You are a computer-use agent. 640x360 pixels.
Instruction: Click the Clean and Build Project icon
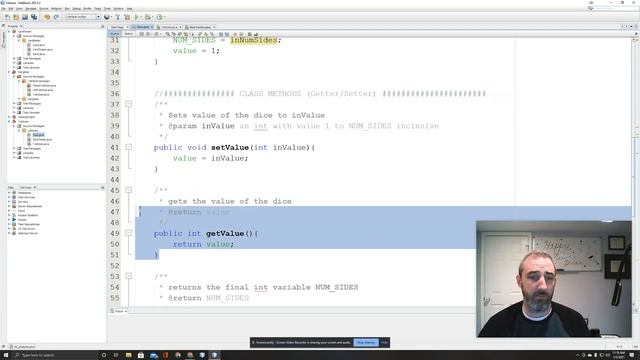127,17
